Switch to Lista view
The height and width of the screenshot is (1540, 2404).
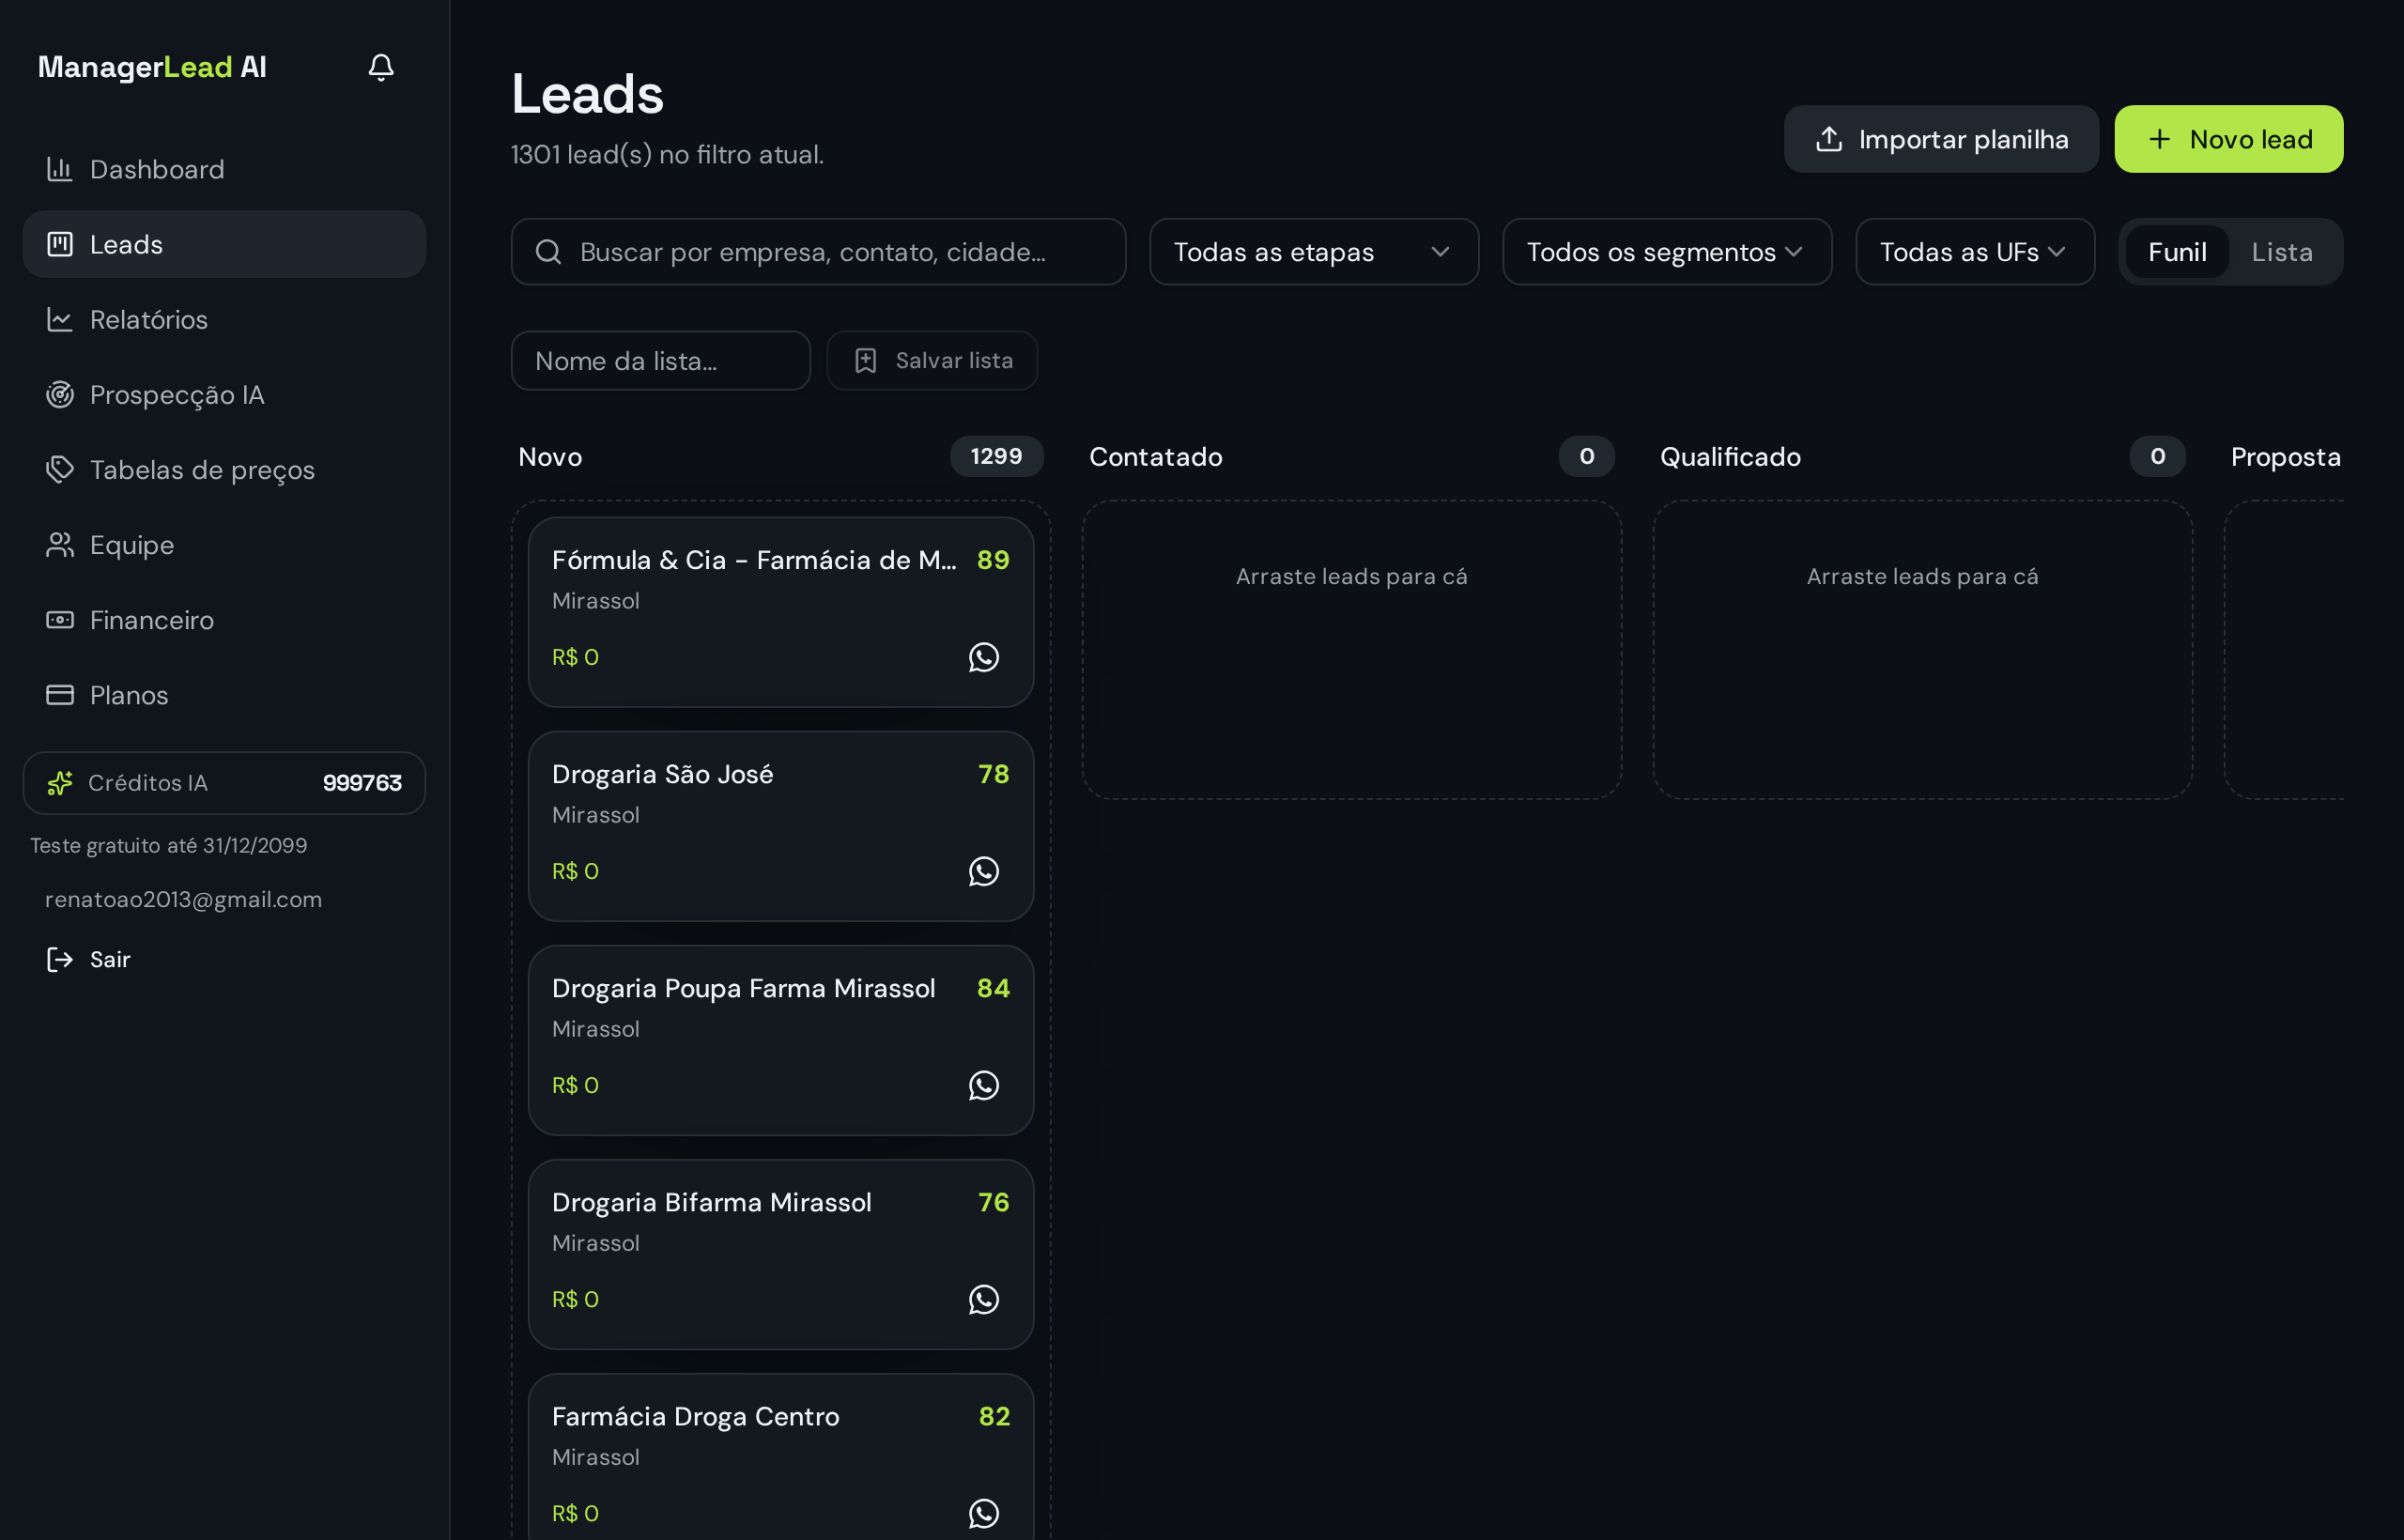click(2282, 252)
